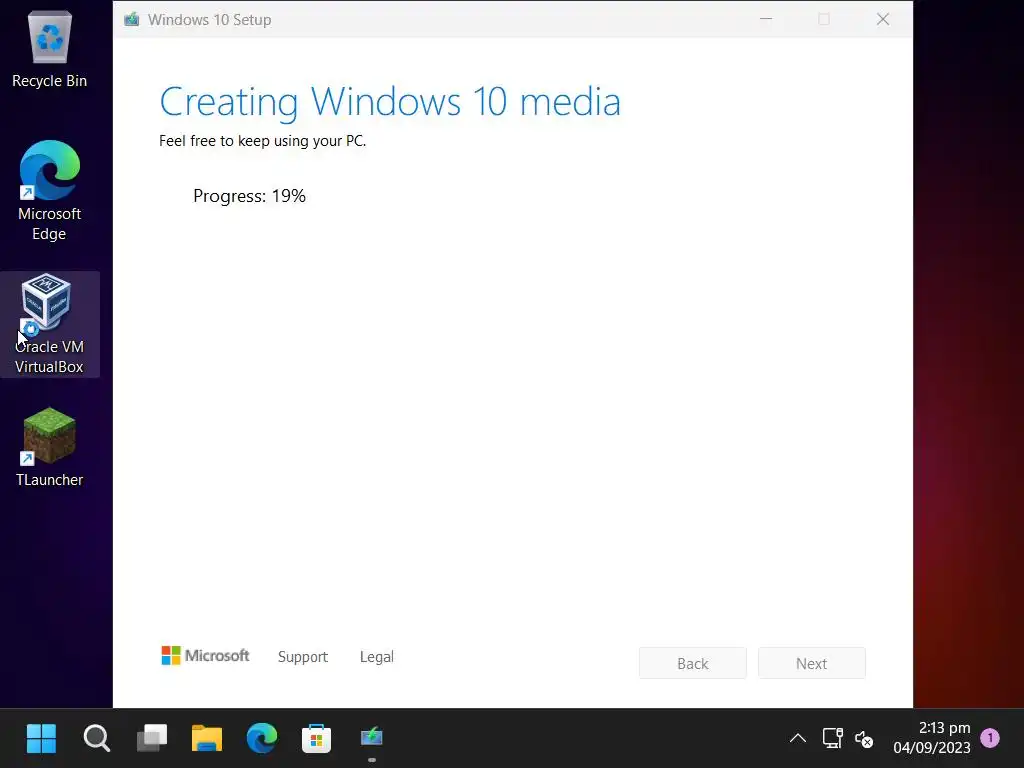Open the Recycle Bin desktop icon
Screen dimensions: 1024x768
point(50,50)
